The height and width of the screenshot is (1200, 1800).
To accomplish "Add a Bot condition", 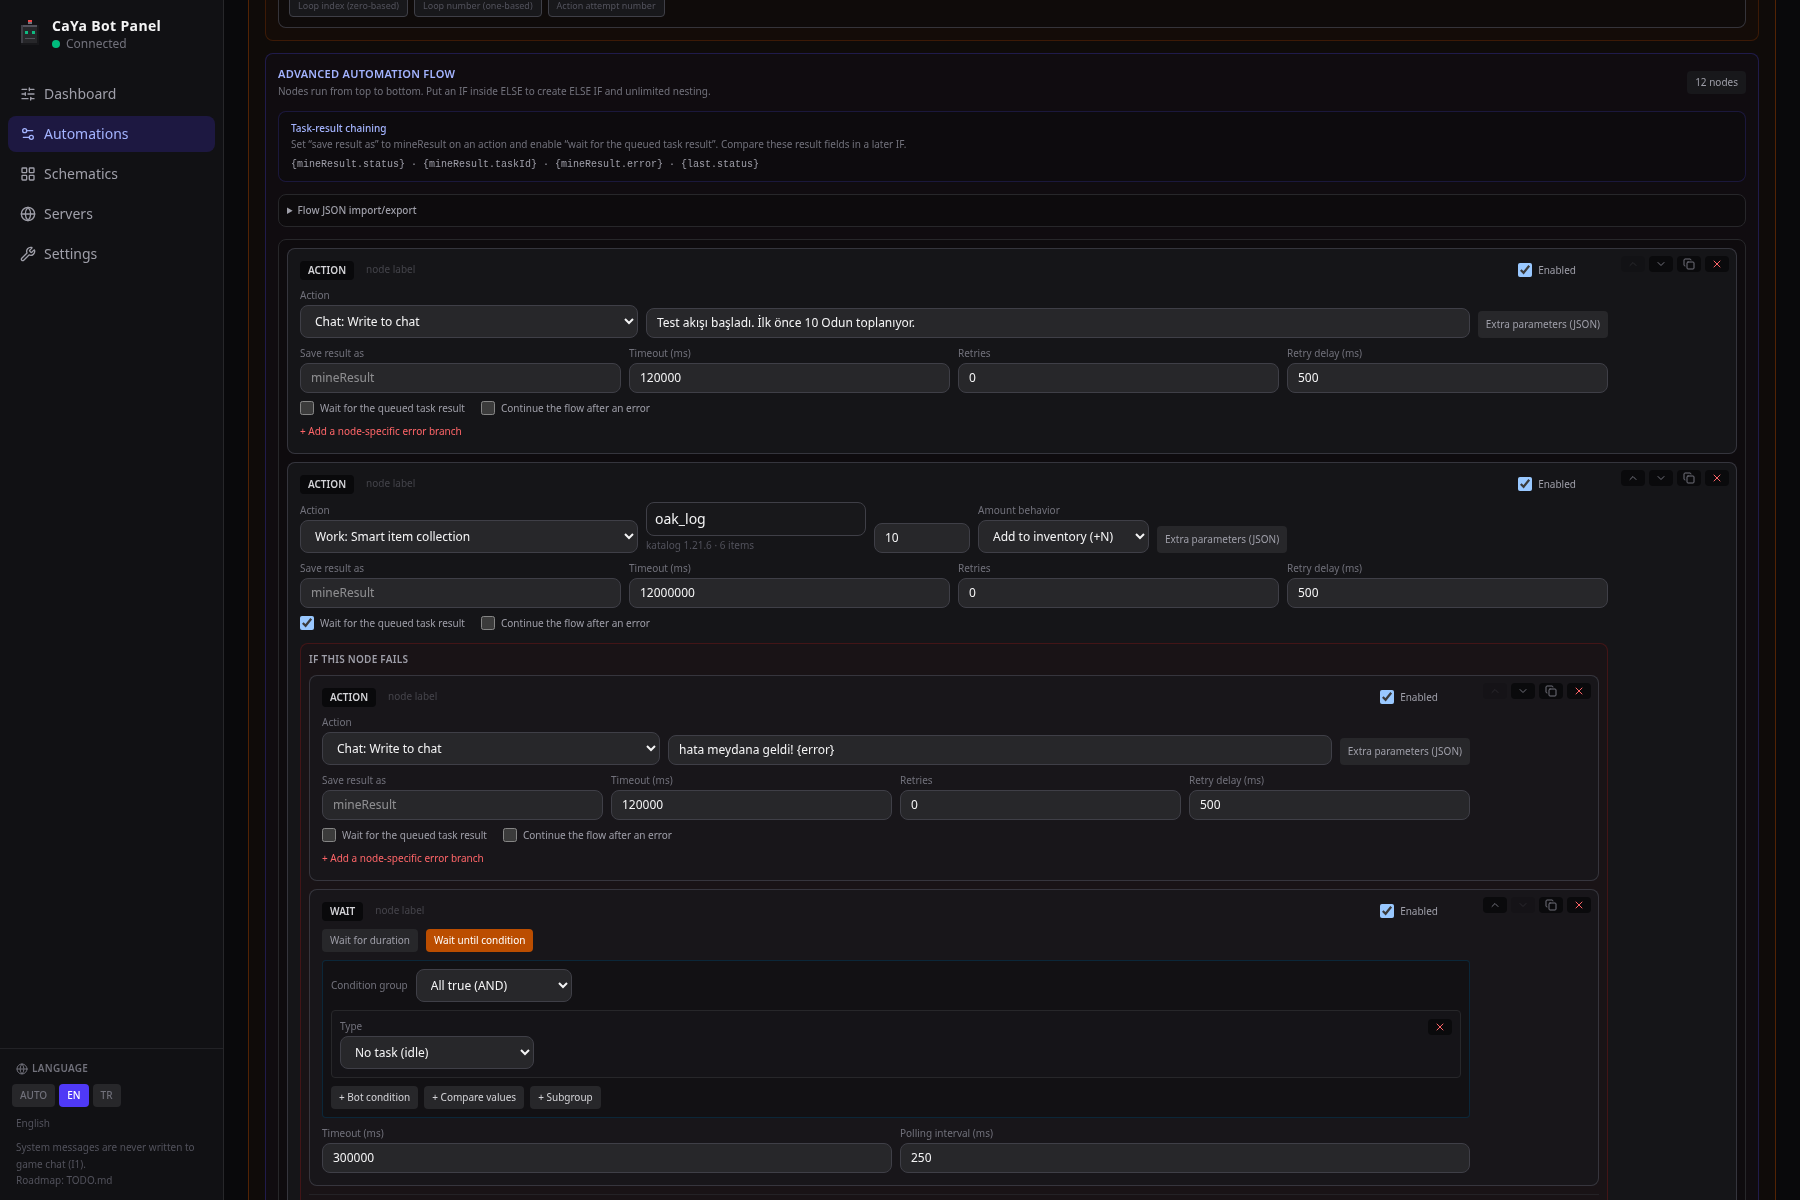I will (374, 1098).
